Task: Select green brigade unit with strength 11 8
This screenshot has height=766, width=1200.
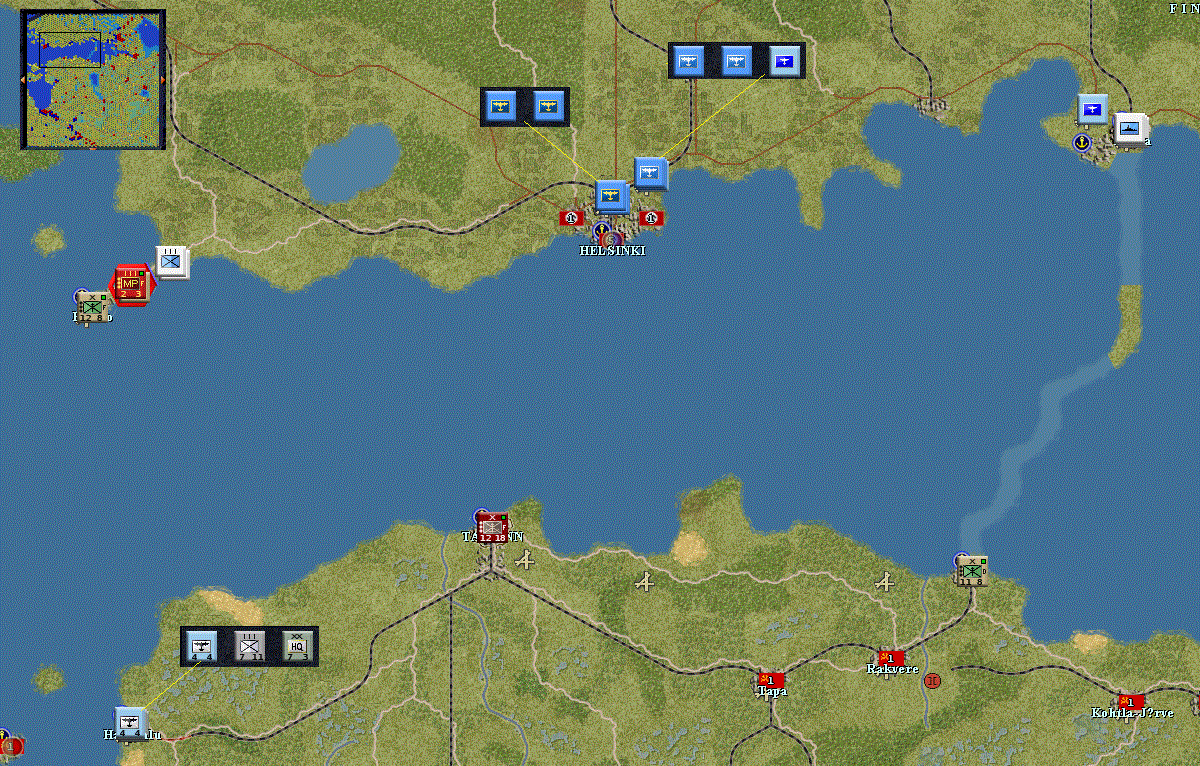Action: 971,571
